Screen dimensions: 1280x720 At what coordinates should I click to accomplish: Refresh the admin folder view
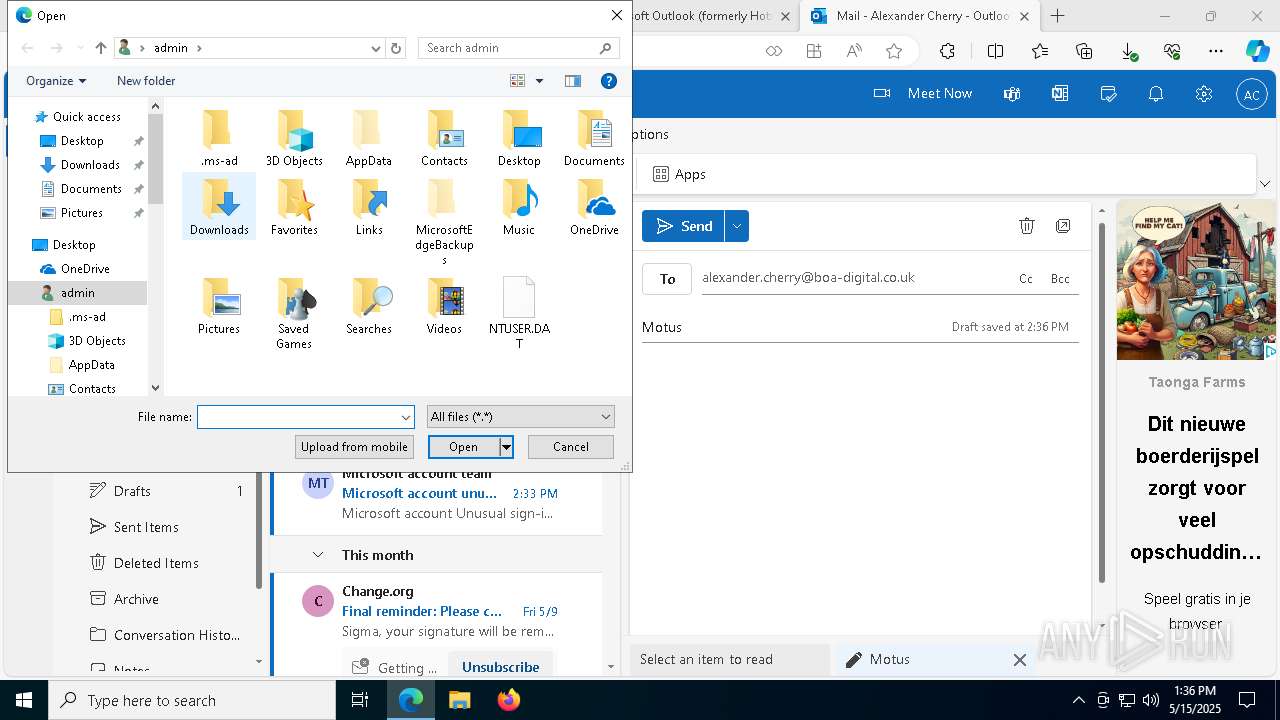tap(396, 48)
